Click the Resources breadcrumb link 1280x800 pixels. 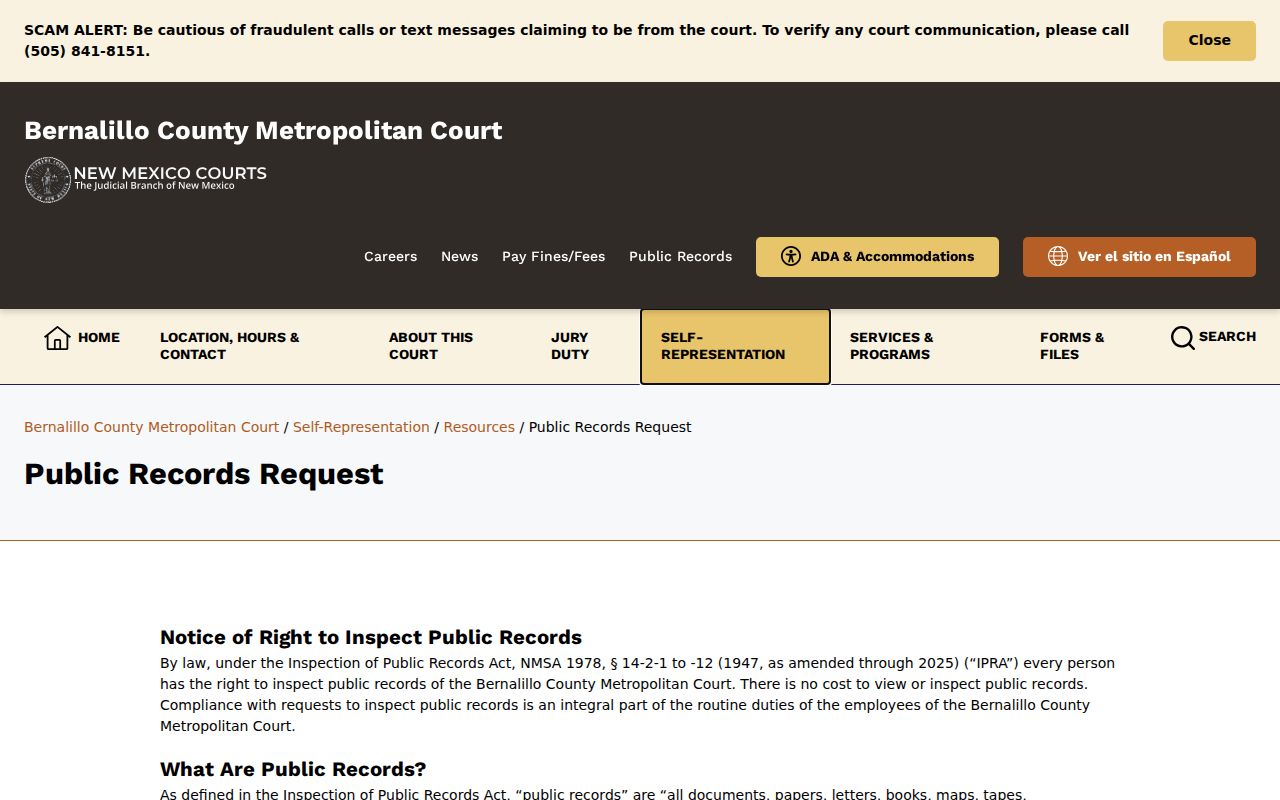(479, 427)
